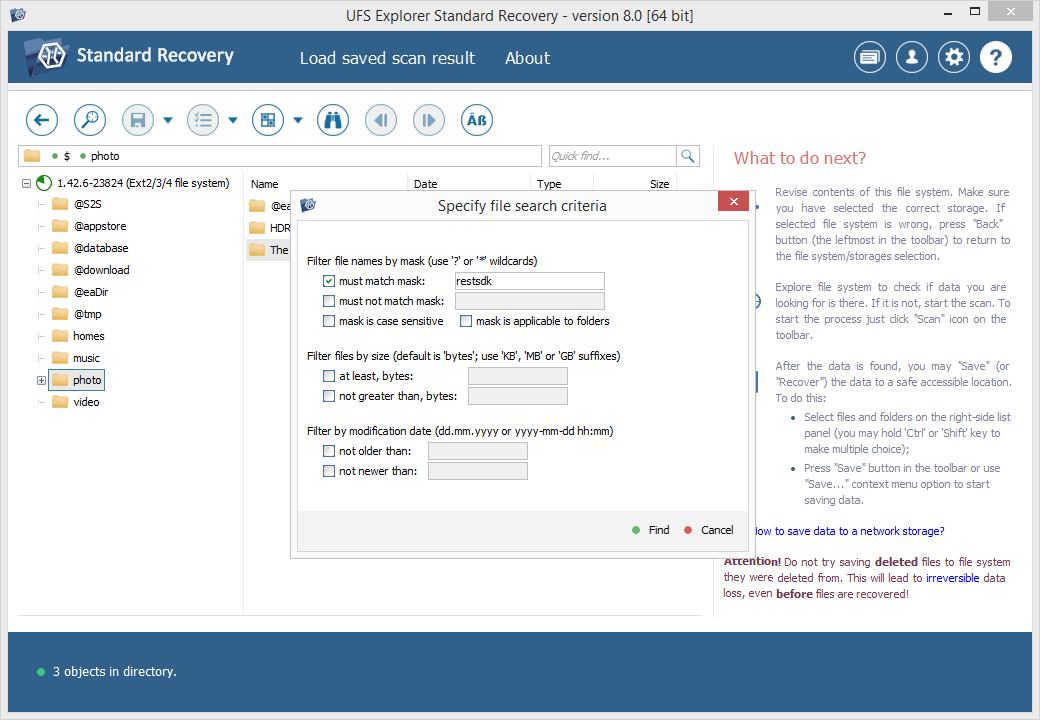Click the must not match mask field
The width and height of the screenshot is (1040, 720).
coord(529,301)
